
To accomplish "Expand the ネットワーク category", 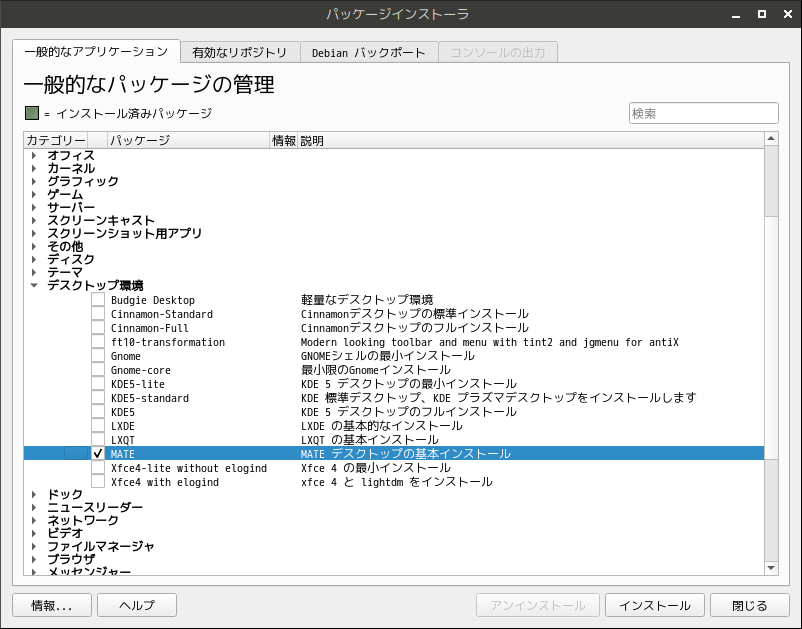I will 34,520.
